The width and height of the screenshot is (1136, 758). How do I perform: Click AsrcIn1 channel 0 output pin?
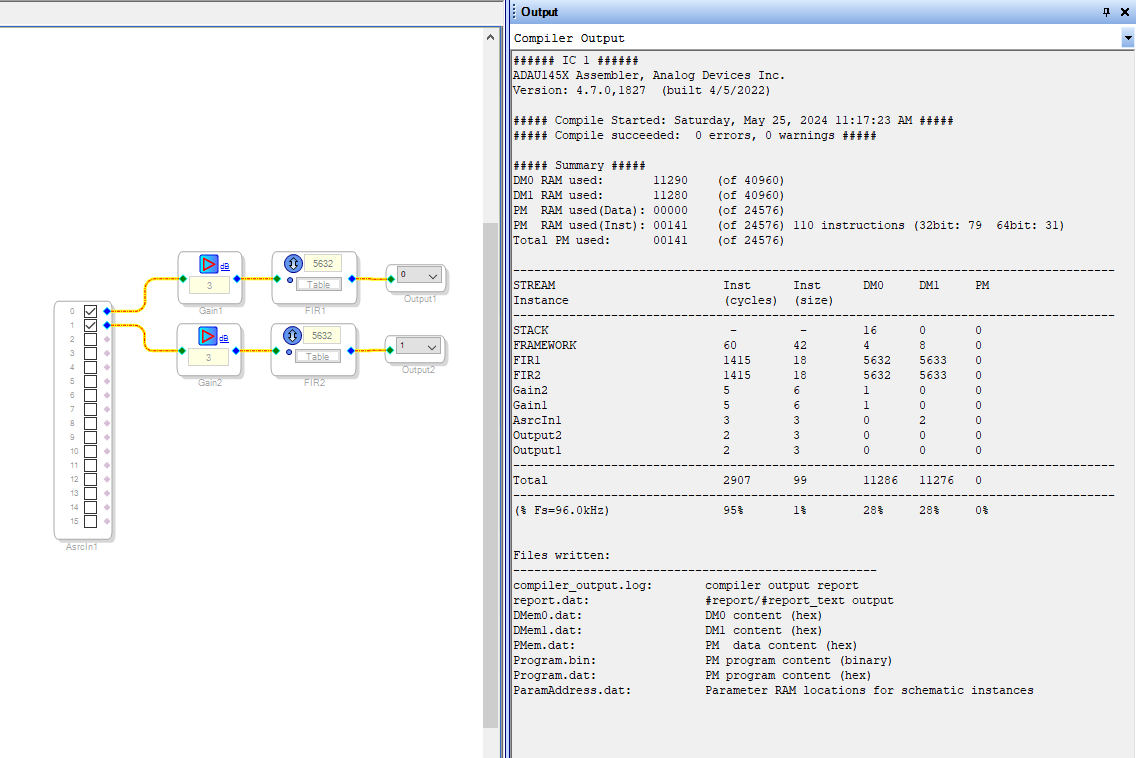pyautogui.click(x=107, y=312)
